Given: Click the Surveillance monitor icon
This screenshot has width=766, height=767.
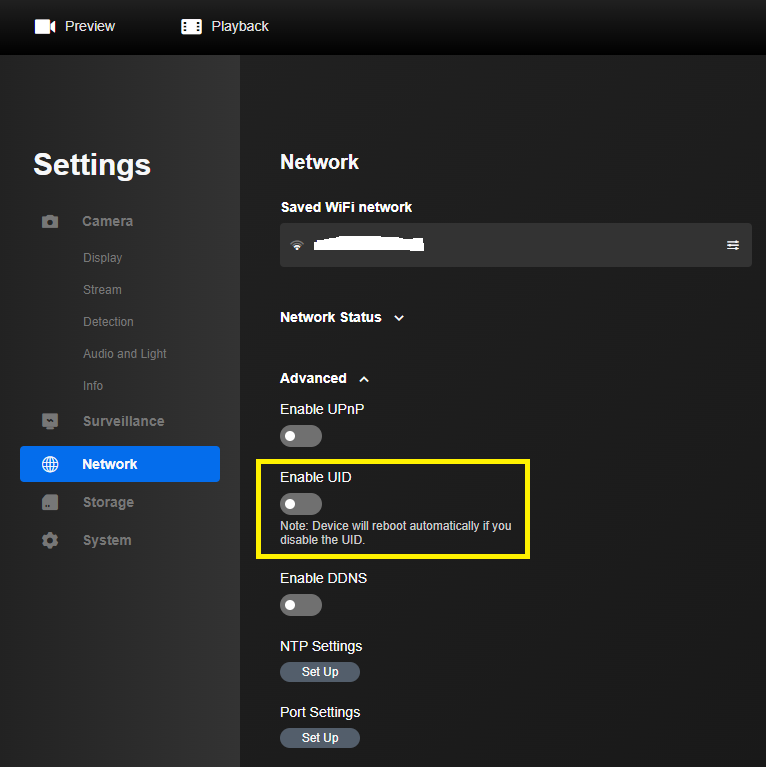Looking at the screenshot, I should [50, 421].
